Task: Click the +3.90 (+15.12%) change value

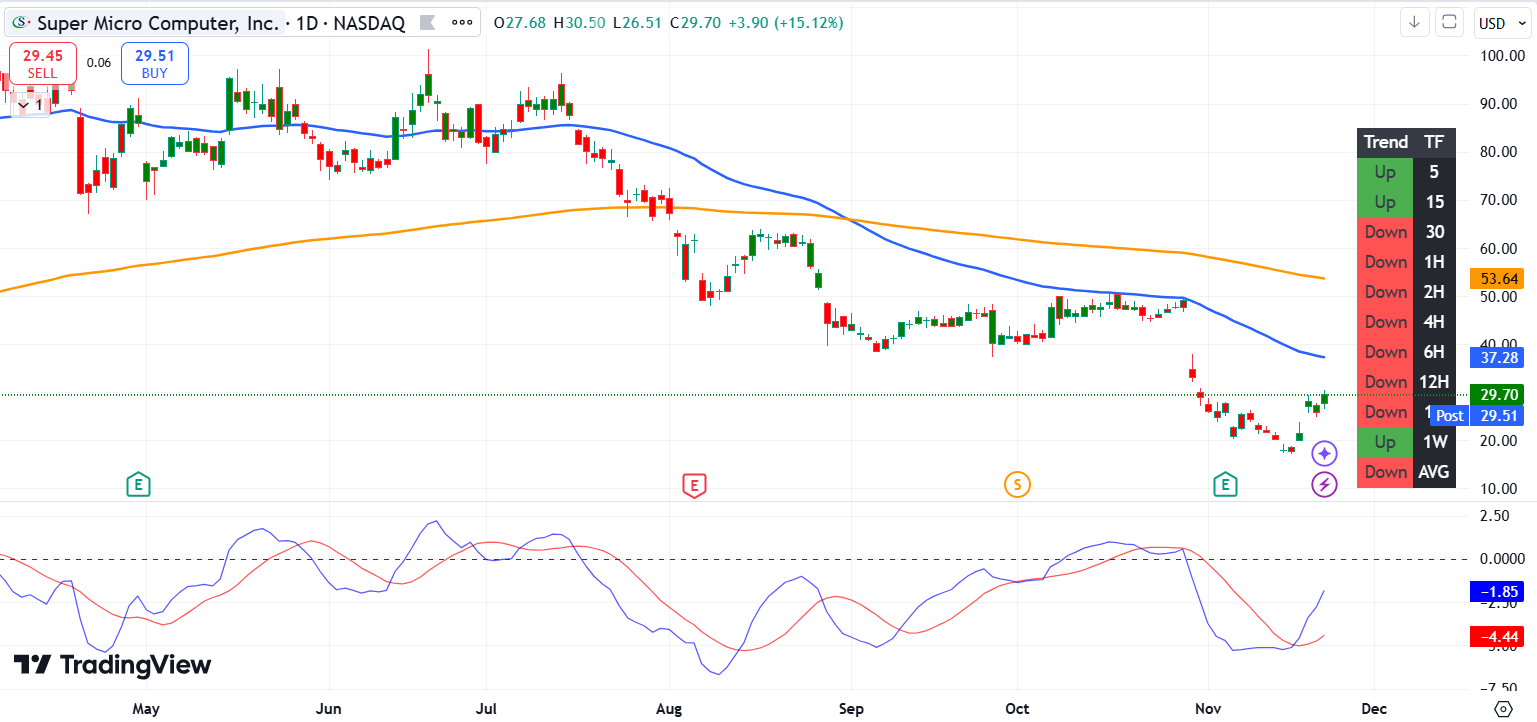Action: 786,23
